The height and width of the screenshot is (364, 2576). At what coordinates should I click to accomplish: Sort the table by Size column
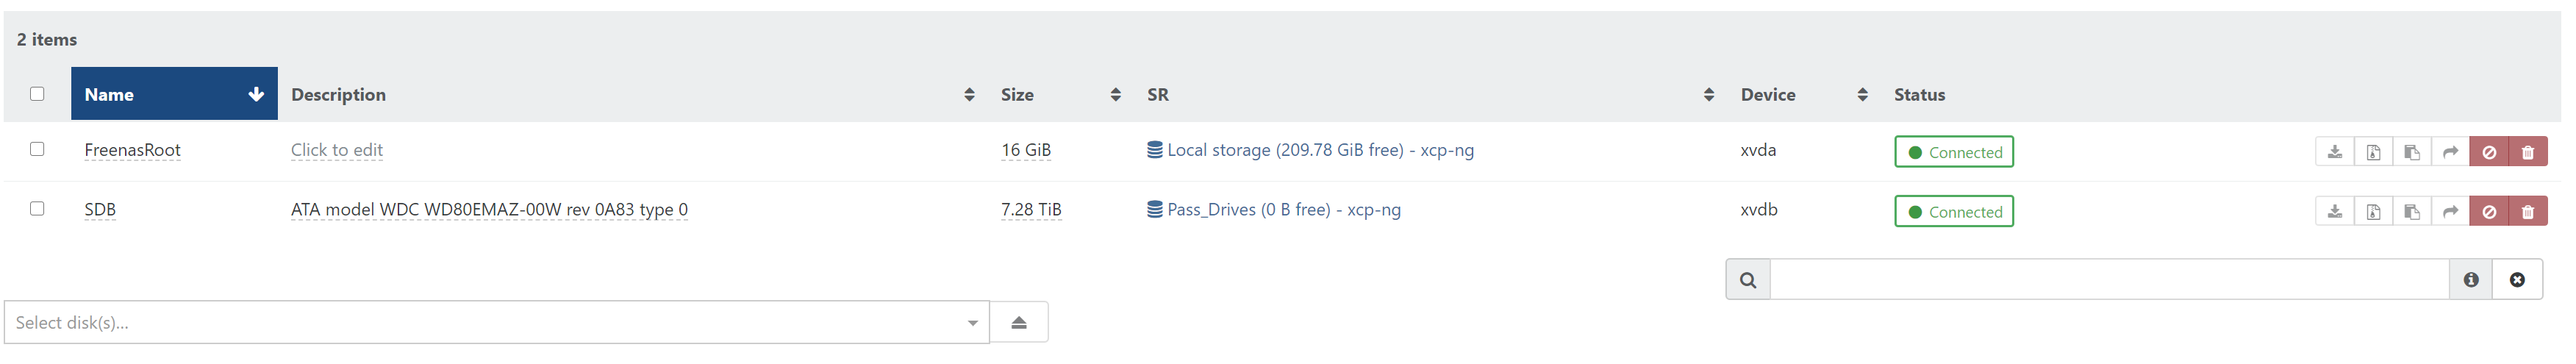(1060, 94)
